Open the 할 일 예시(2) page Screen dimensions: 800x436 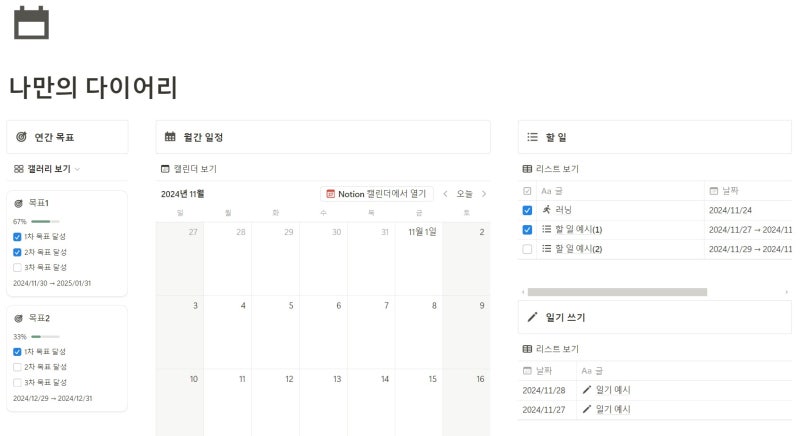click(579, 249)
